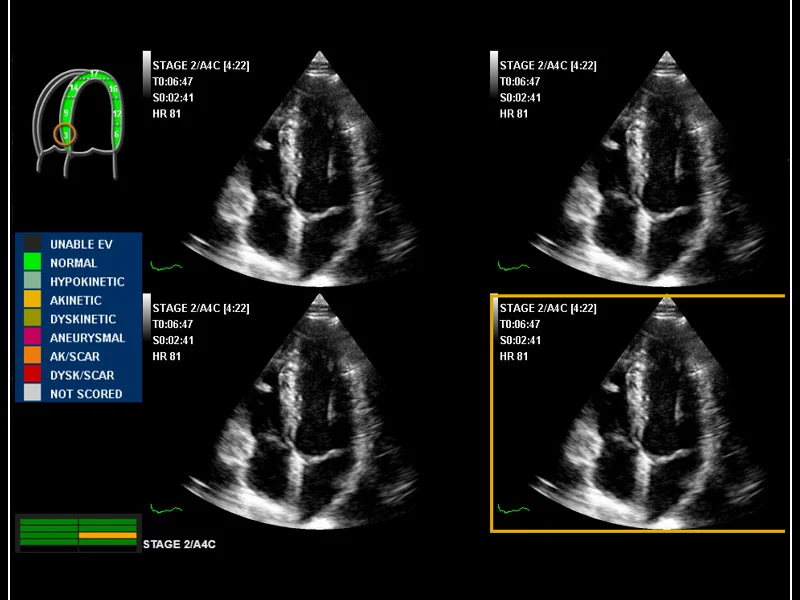Choose DYSK/SCAR from the score legend
Screen dimensions: 800x600
click(x=78, y=375)
